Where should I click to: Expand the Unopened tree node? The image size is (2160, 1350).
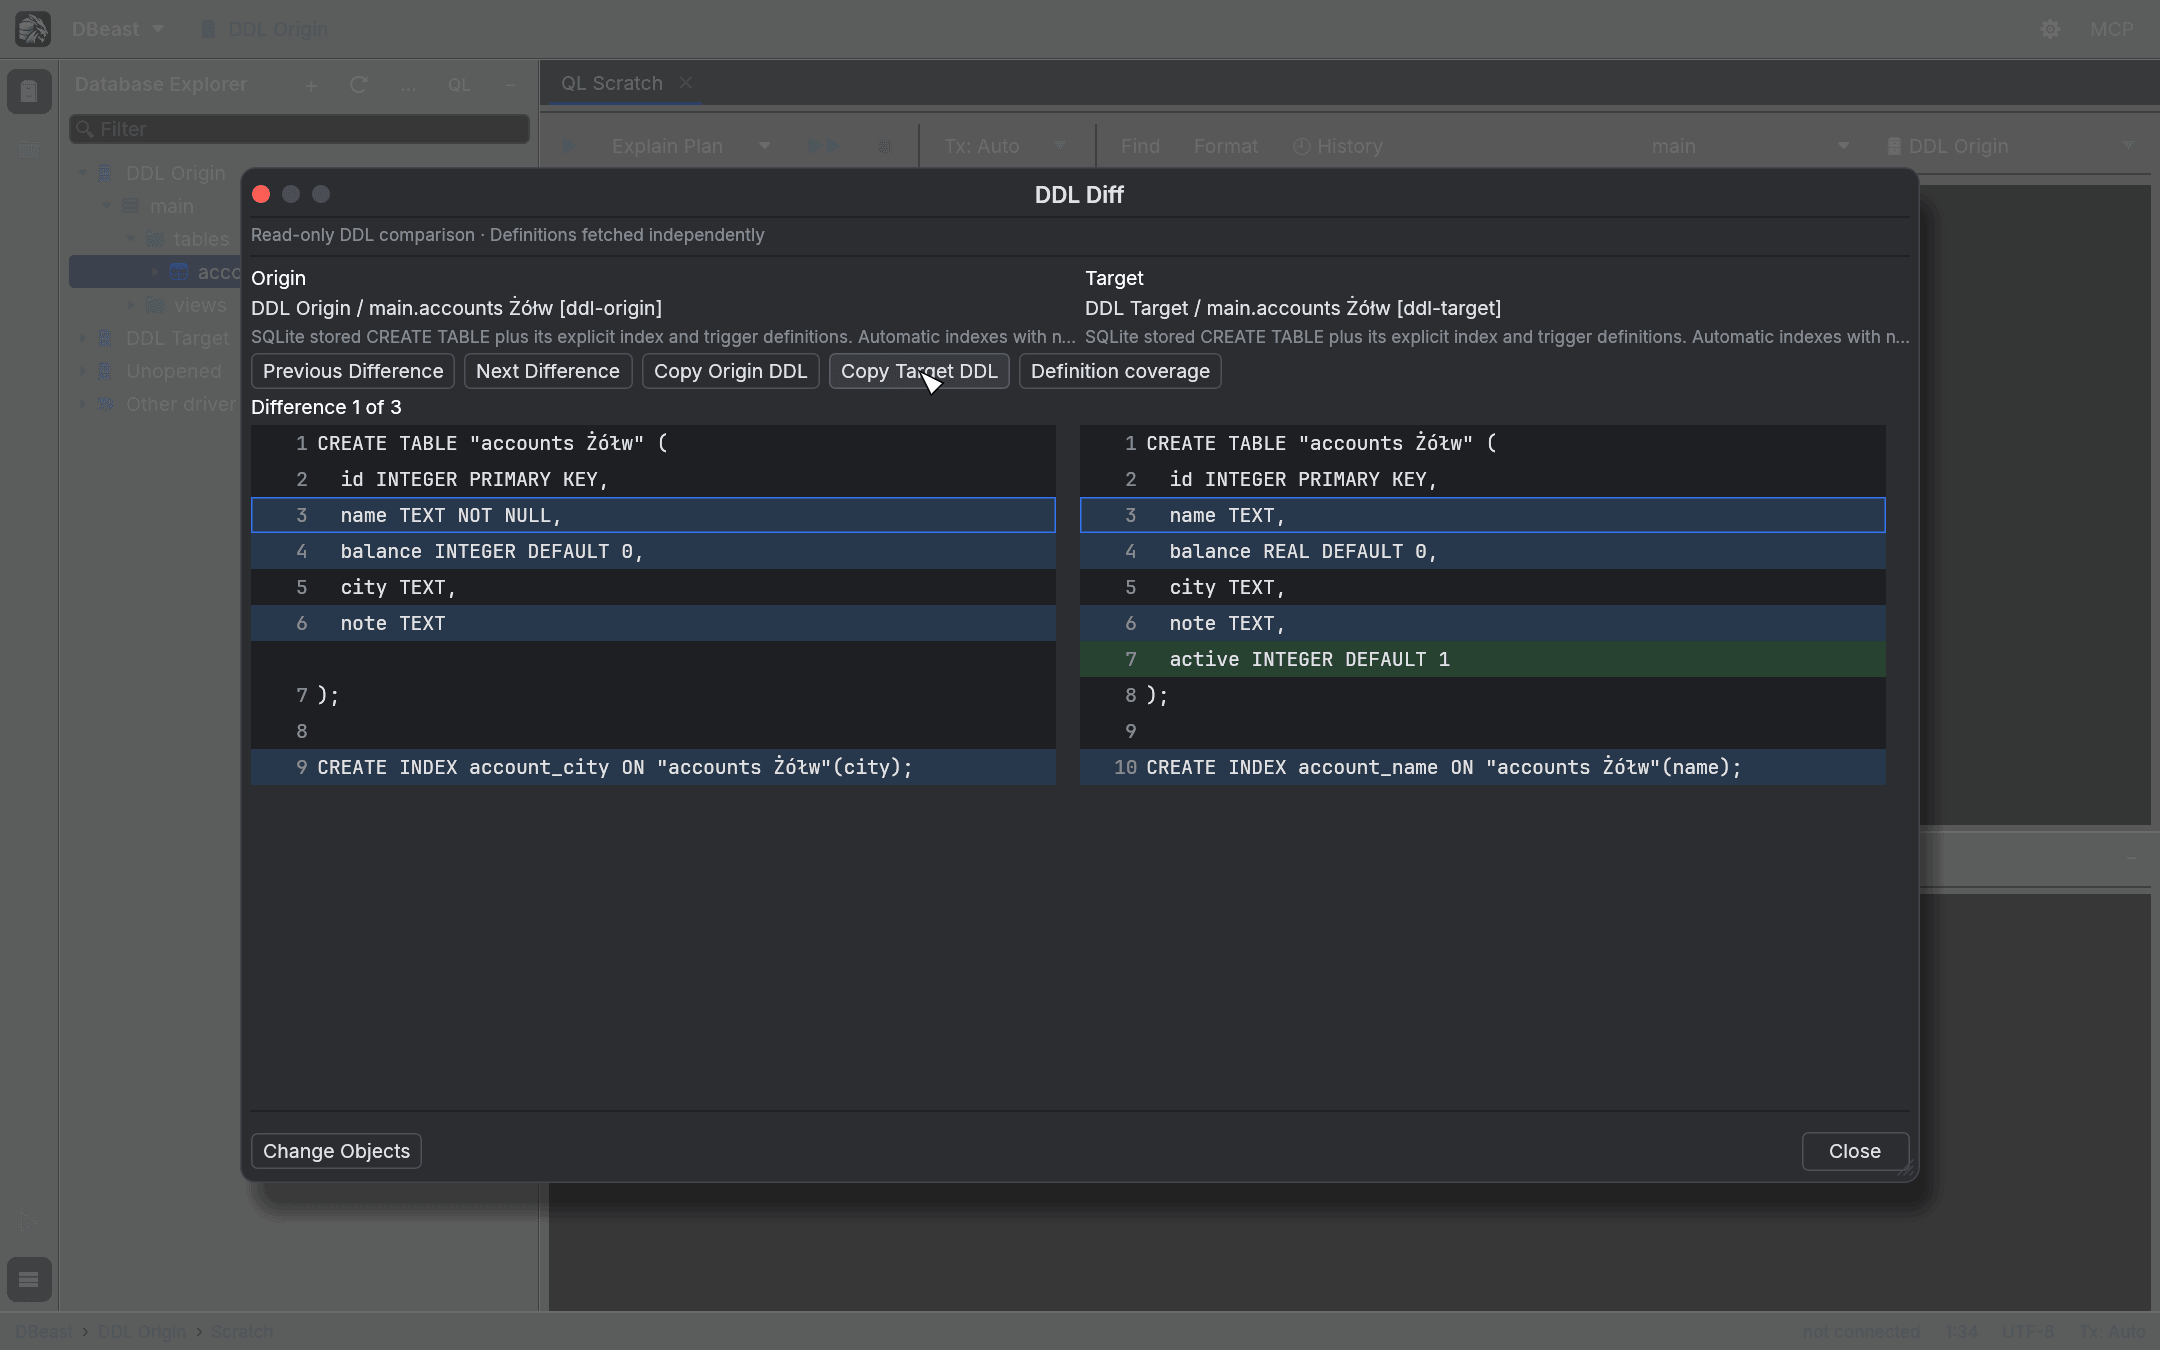[x=83, y=371]
